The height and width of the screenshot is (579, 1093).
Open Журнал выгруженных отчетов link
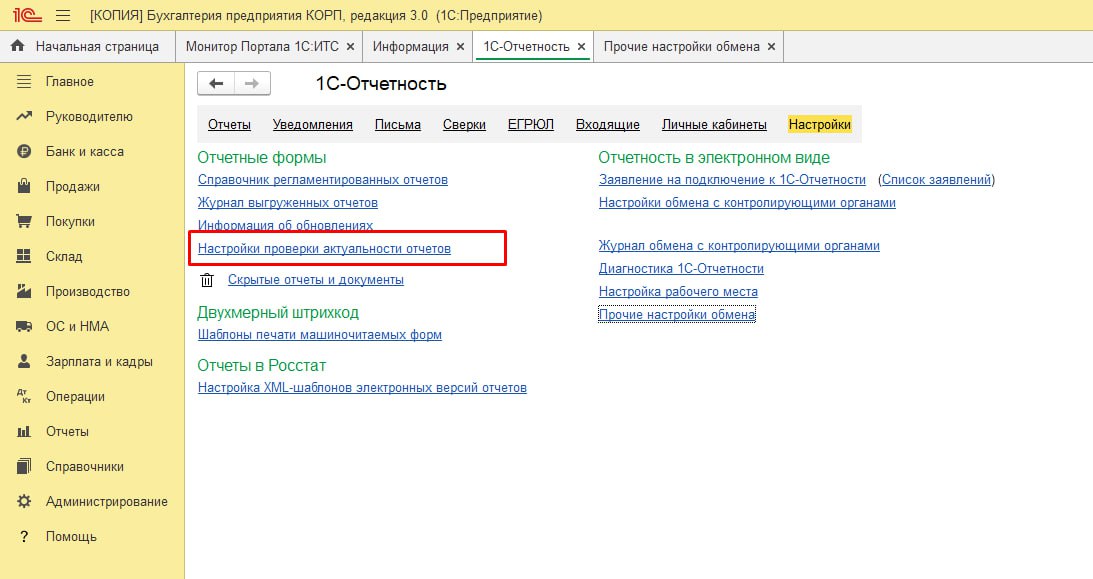(x=288, y=203)
